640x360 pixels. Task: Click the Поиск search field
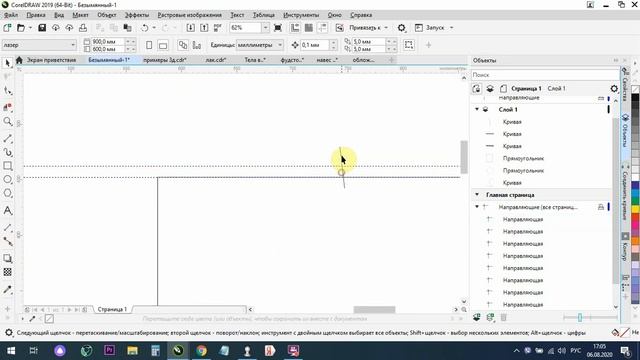coord(545,75)
